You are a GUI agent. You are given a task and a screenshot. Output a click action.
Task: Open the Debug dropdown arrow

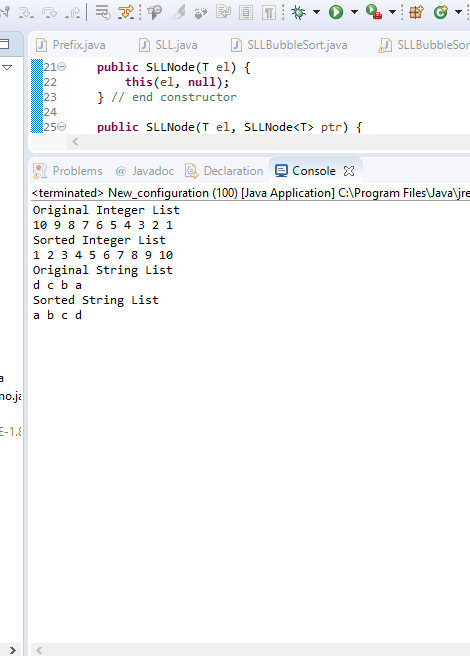pos(317,12)
